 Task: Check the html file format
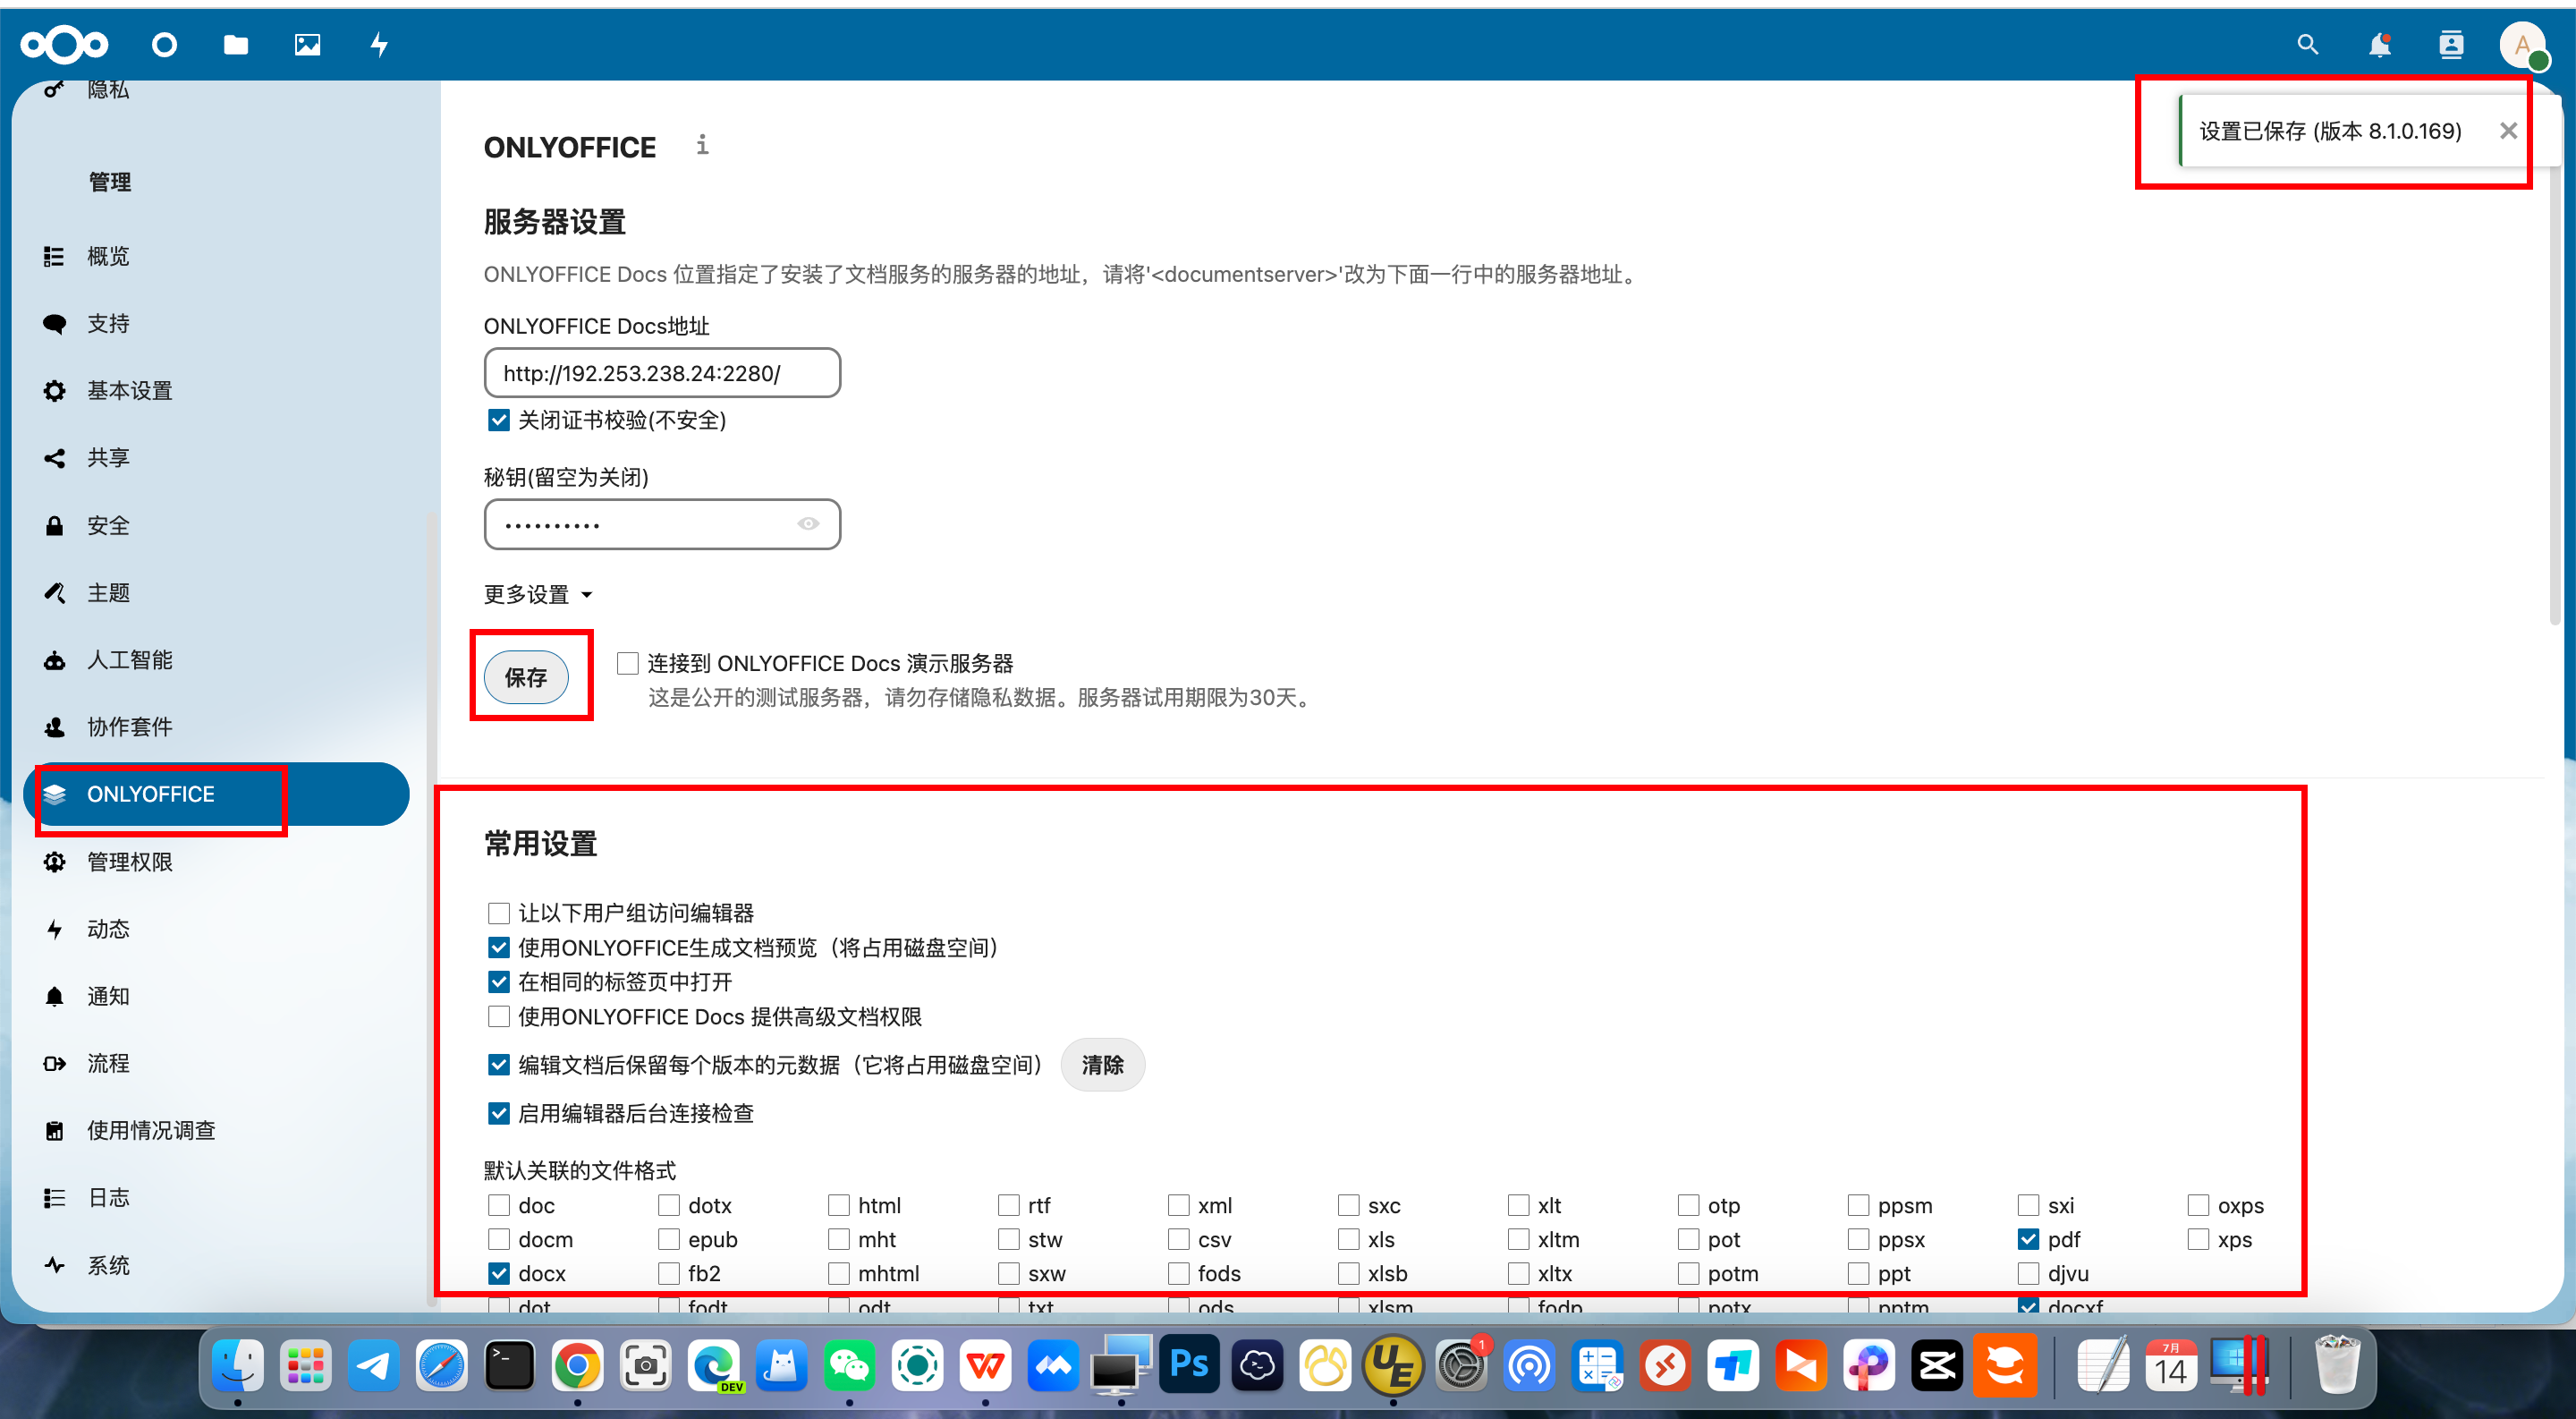point(838,1205)
